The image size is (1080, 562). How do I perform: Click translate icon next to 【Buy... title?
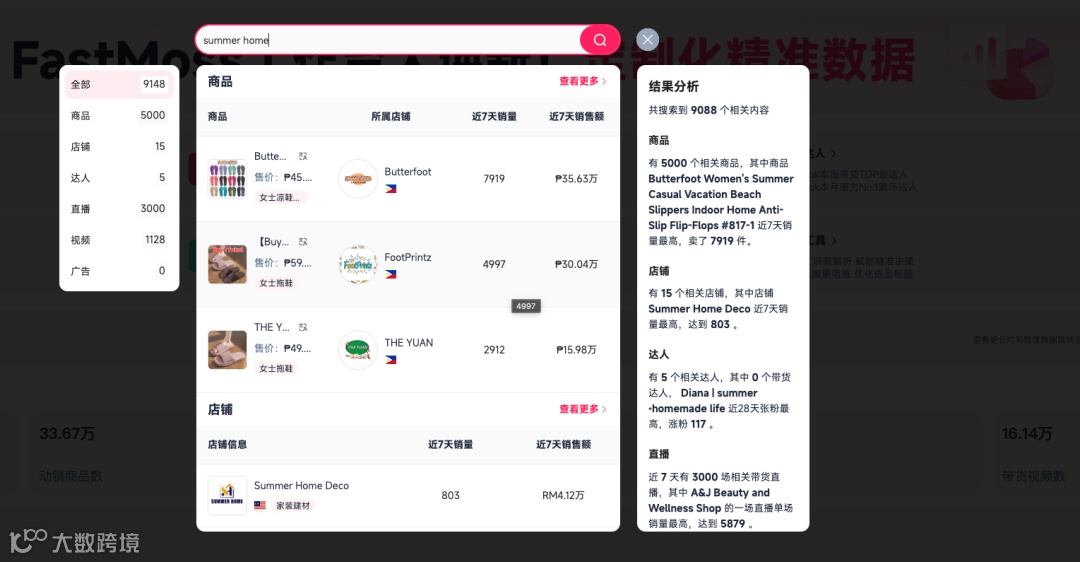(x=303, y=242)
